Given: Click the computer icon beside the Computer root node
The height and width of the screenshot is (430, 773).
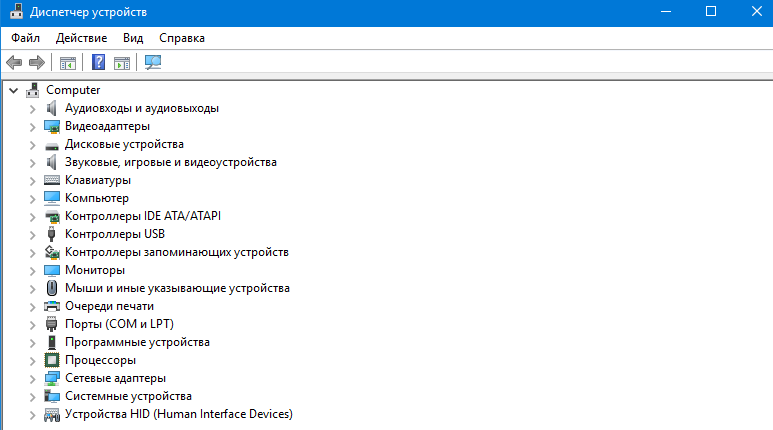Looking at the screenshot, I should [x=33, y=90].
